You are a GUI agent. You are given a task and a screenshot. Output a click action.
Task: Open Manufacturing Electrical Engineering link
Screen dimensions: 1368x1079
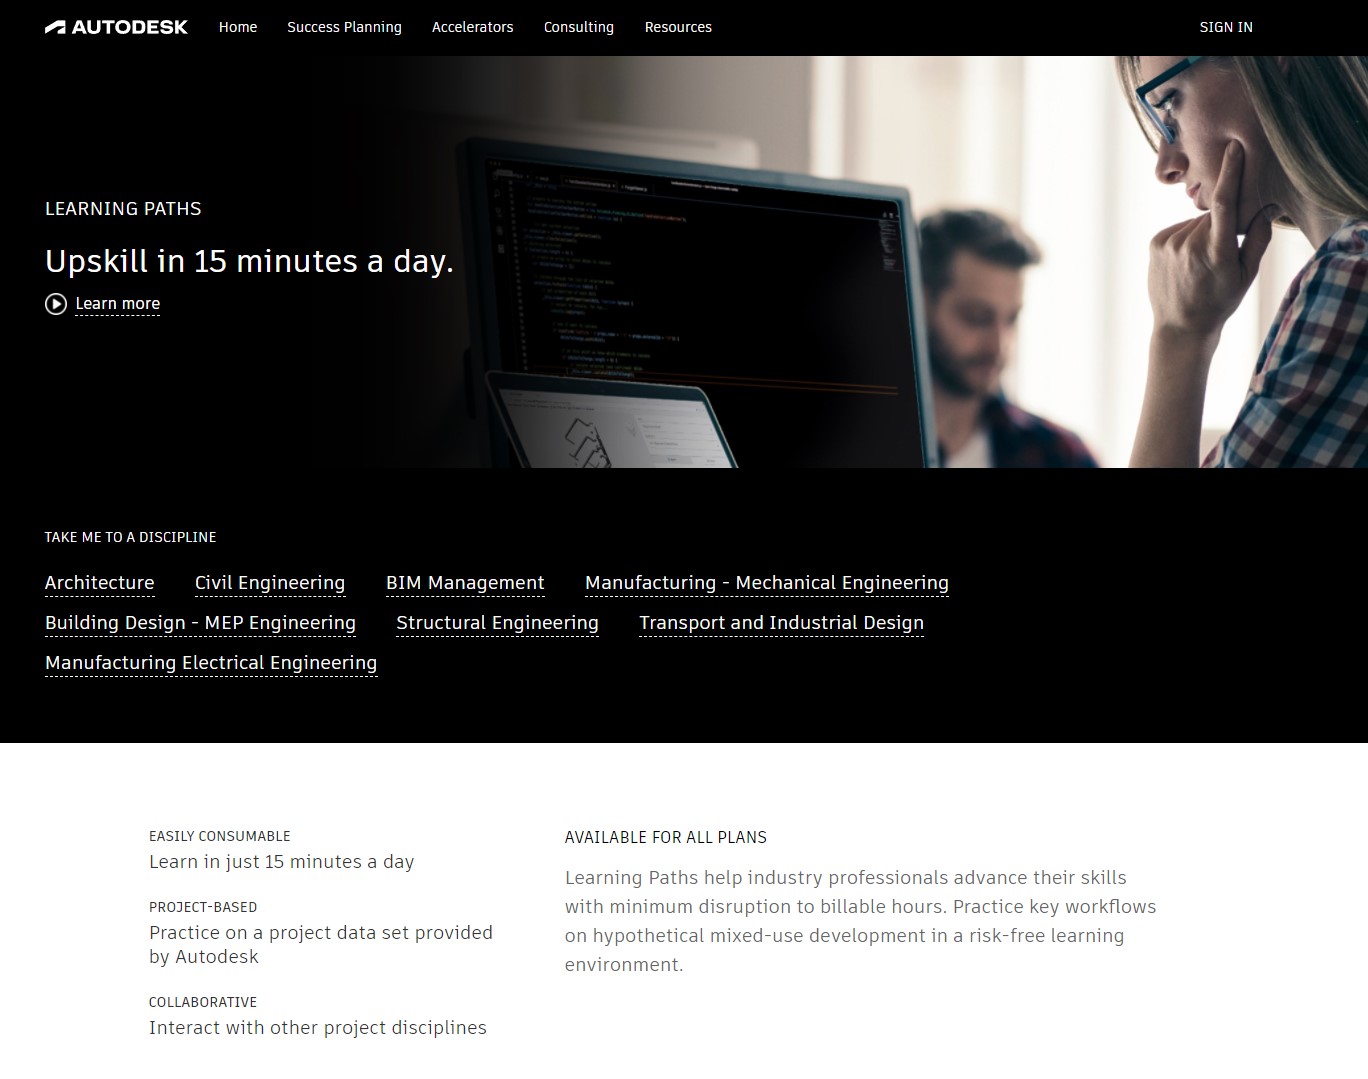211,663
